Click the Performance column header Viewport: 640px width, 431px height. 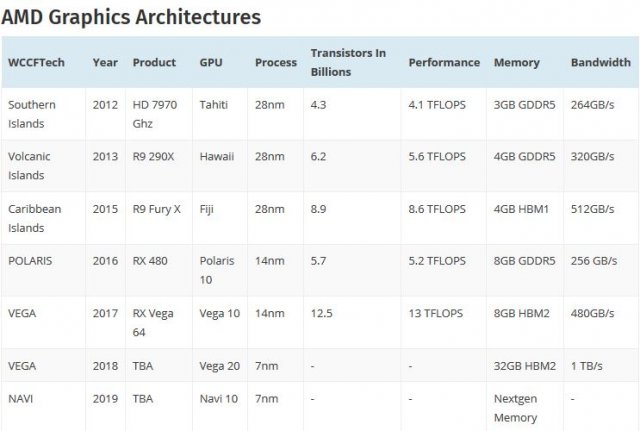pyautogui.click(x=444, y=62)
